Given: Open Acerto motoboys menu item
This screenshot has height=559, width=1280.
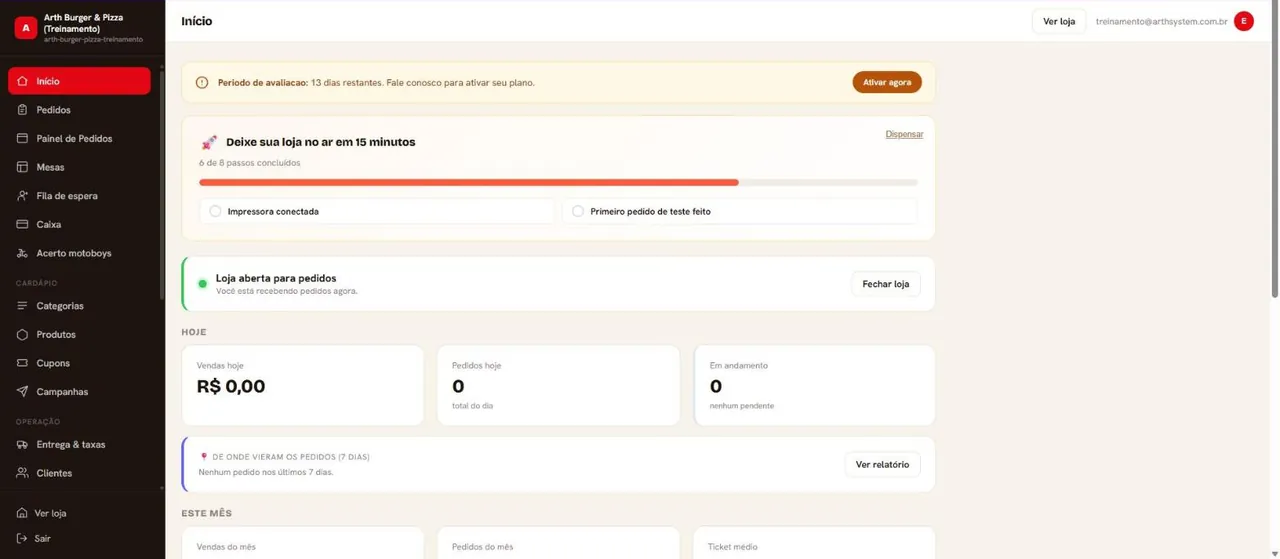Looking at the screenshot, I should coord(79,253).
